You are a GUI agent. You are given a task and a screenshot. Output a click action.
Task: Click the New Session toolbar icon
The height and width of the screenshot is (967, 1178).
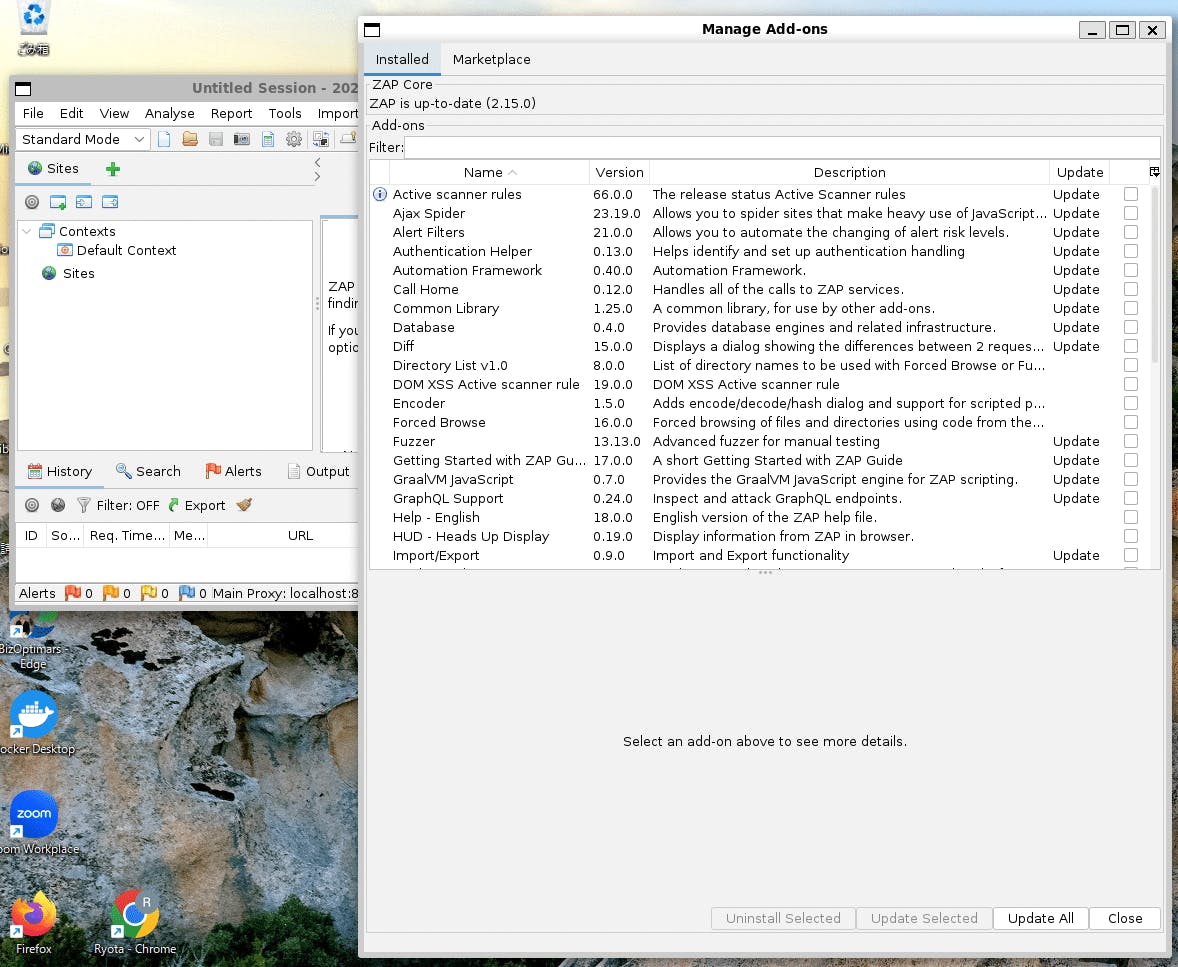point(164,140)
